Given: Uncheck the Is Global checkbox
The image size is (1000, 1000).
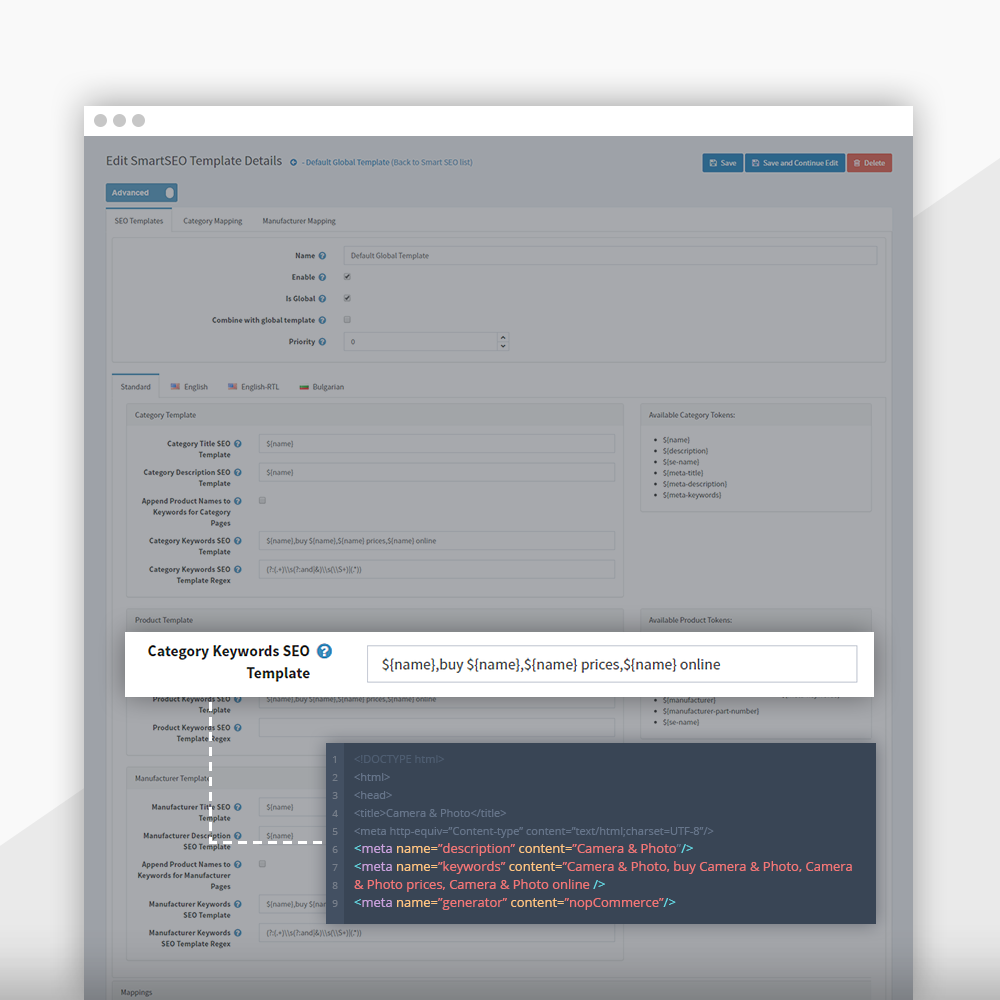Looking at the screenshot, I should (x=347, y=298).
